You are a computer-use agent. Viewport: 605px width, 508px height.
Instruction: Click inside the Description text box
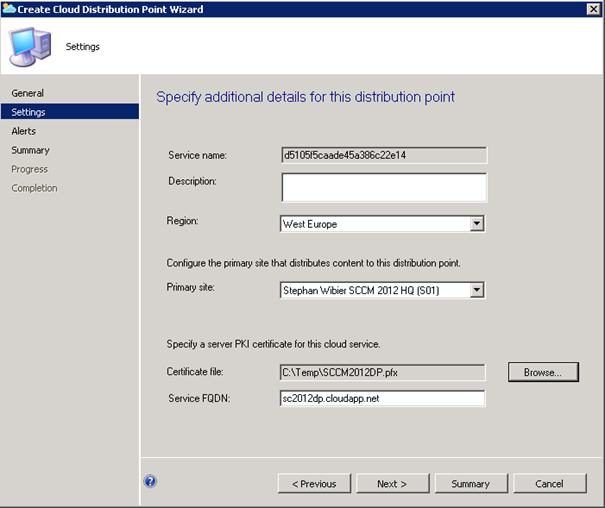383,188
